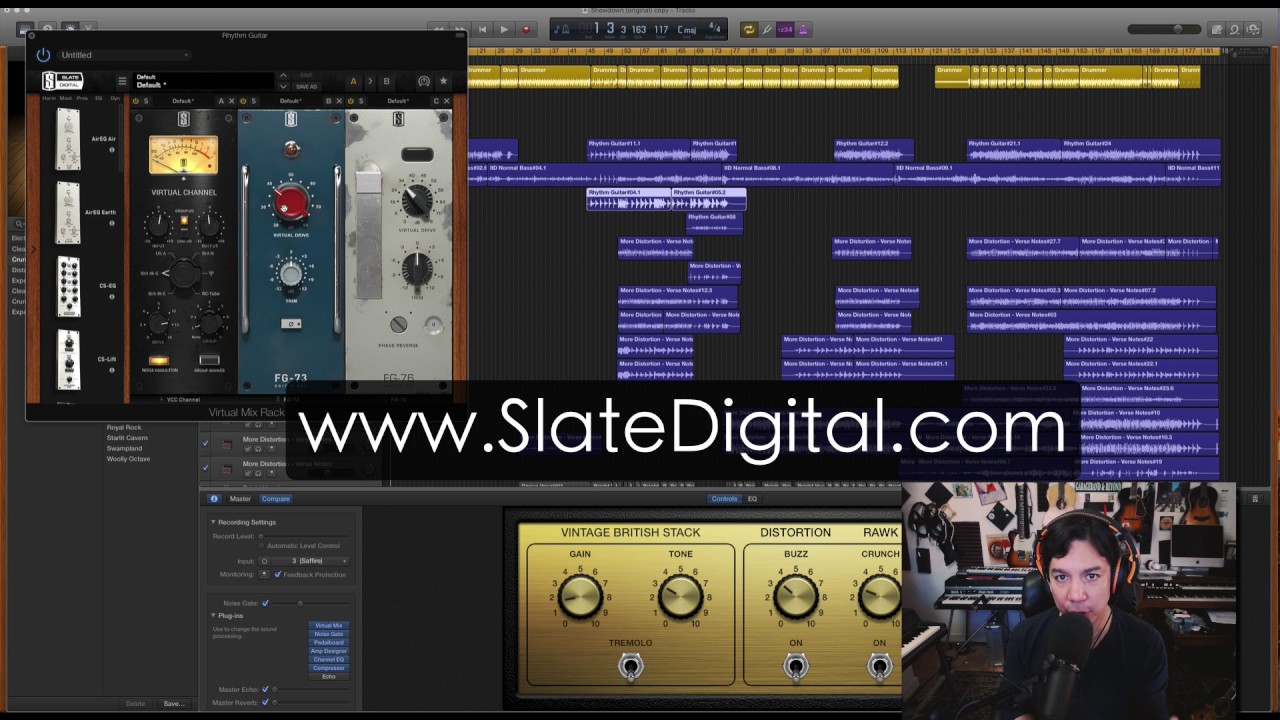Screen dimensions: 1280x720
Task: Open the Default preset name field
Action: 203,82
